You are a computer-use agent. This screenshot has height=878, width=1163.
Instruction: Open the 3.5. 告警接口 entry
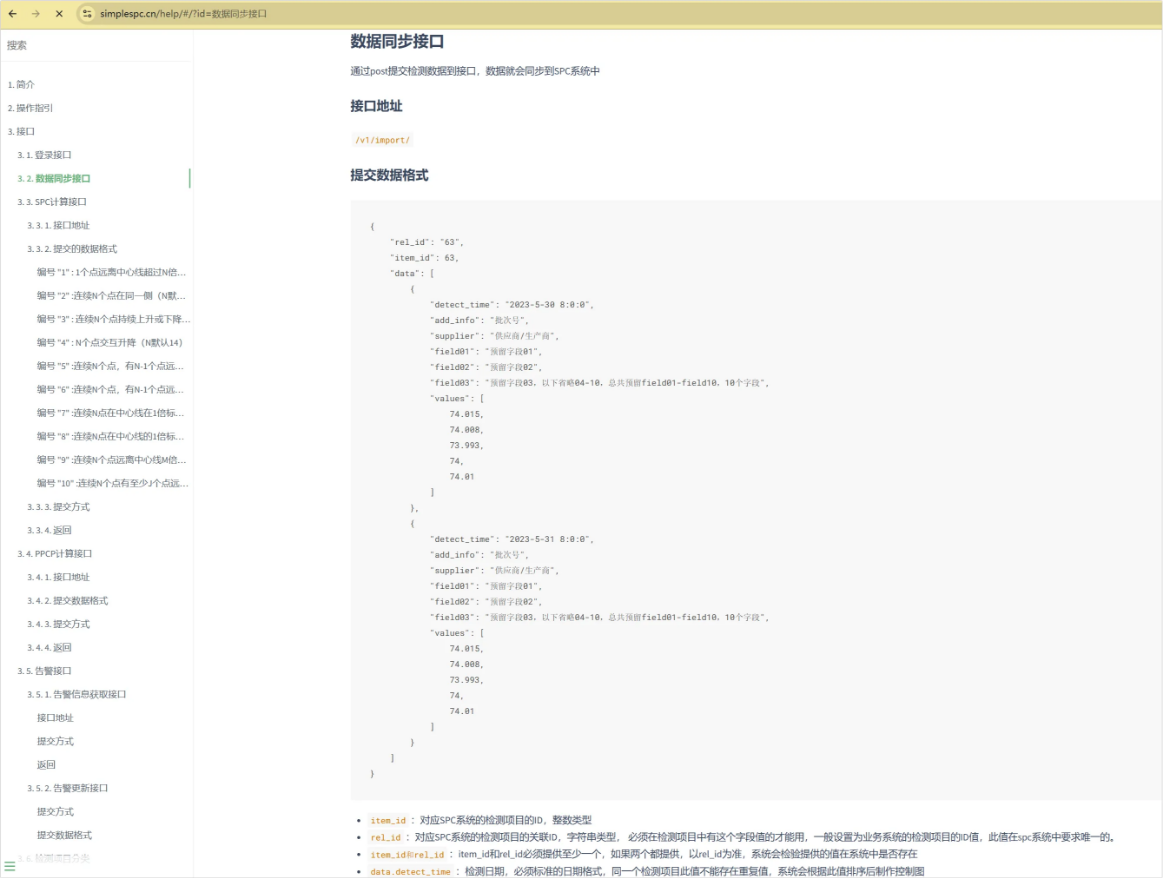[44, 671]
